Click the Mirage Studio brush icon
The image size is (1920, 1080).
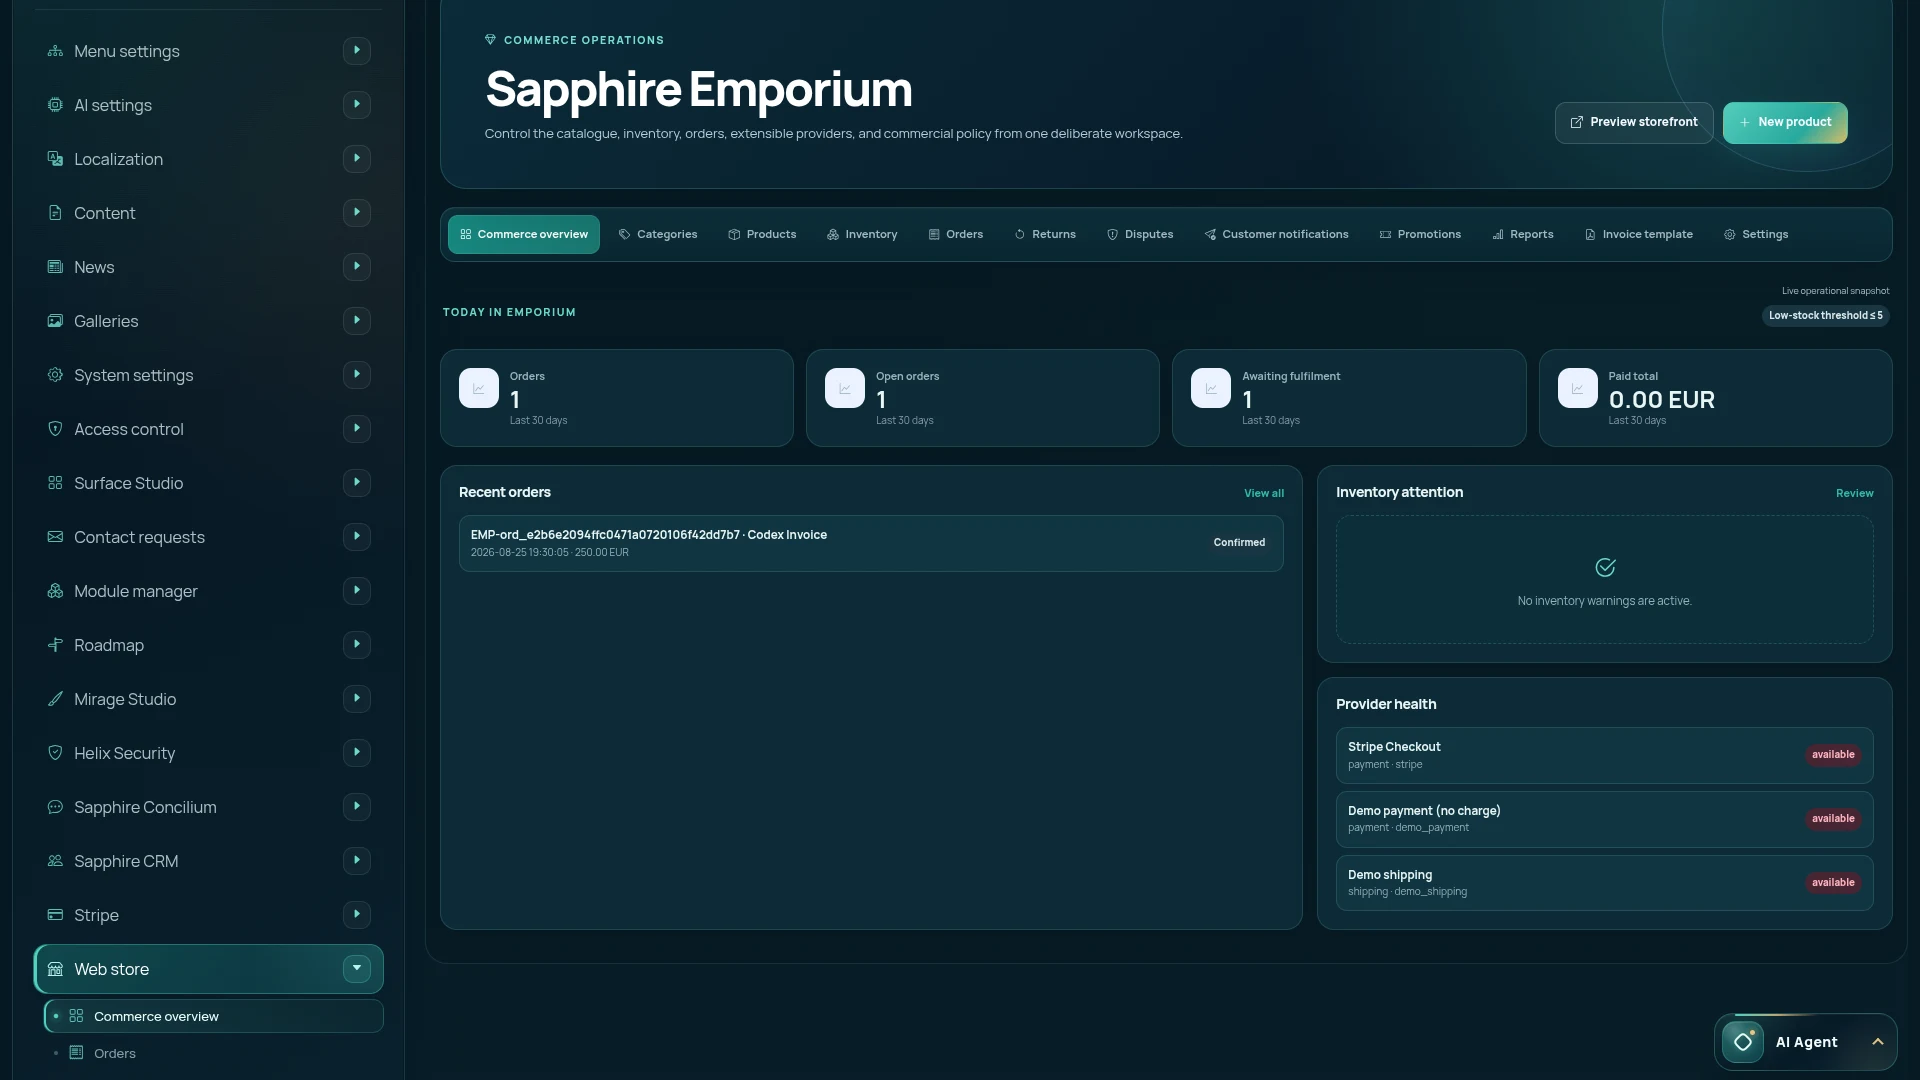55,699
